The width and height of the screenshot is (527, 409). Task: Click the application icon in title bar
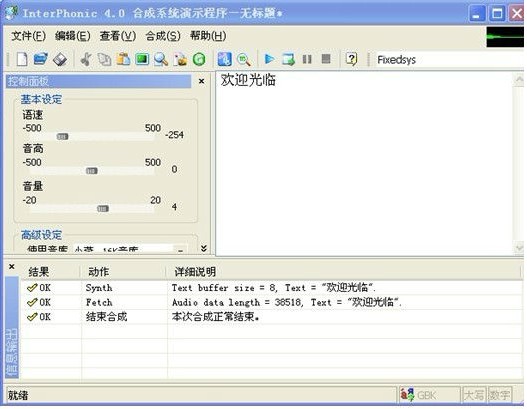tap(11, 12)
